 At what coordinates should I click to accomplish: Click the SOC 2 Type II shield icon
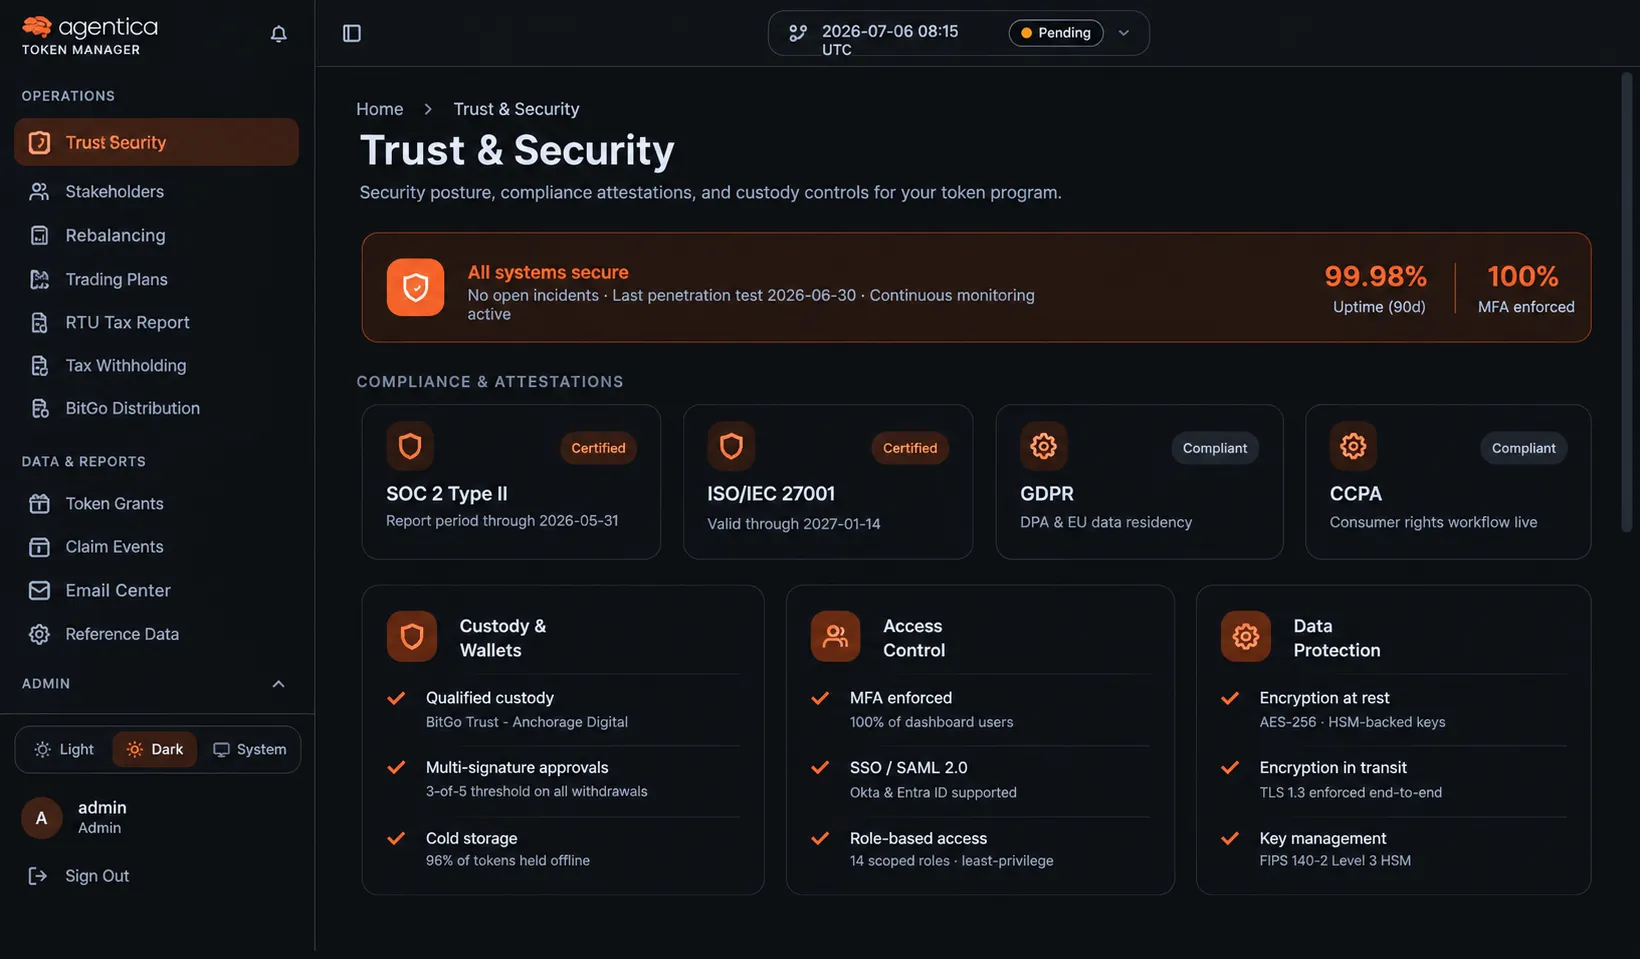coord(410,446)
